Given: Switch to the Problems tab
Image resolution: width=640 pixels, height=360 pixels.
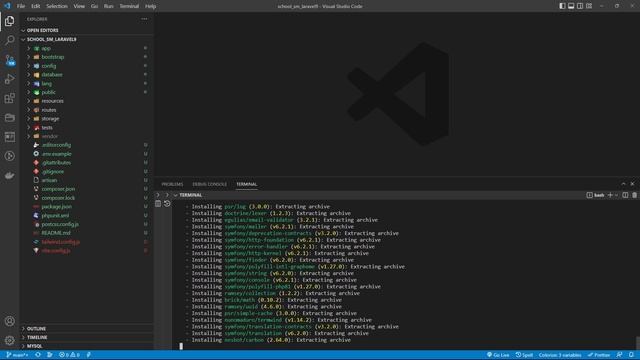Looking at the screenshot, I should pos(172,184).
